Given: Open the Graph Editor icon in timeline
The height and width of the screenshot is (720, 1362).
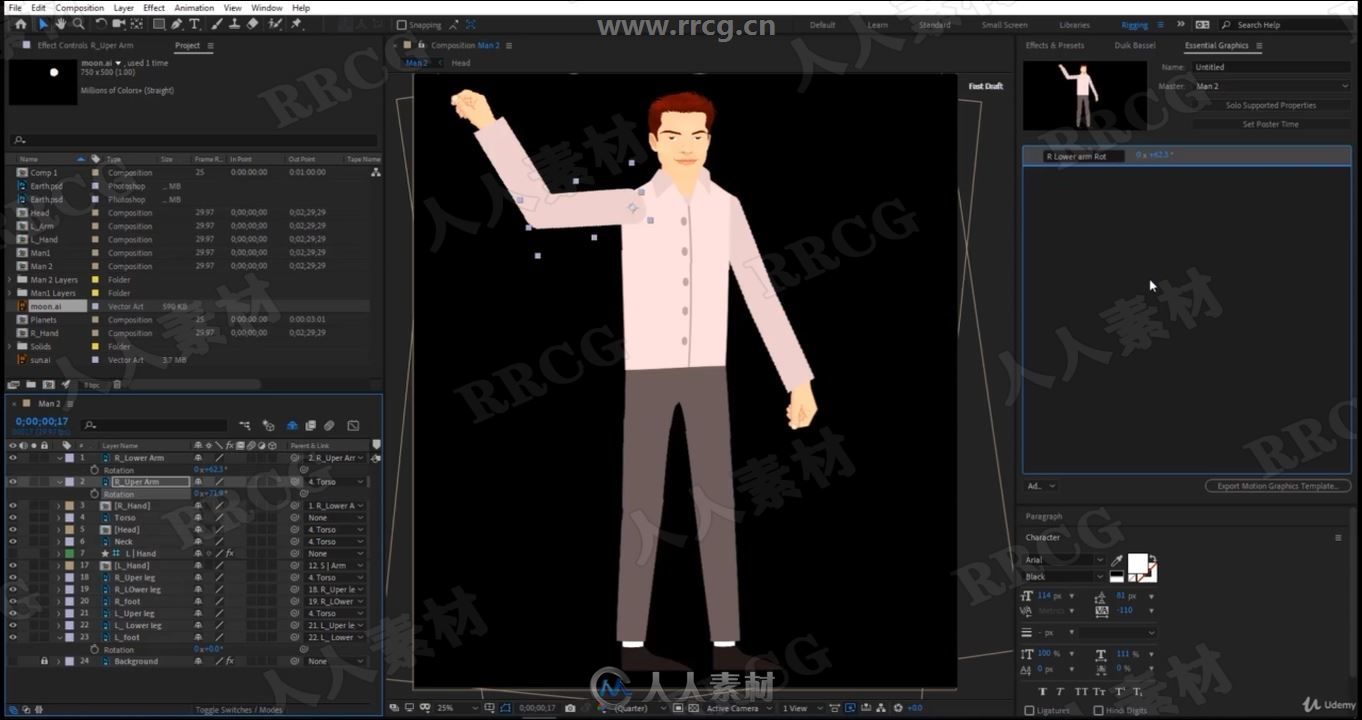Looking at the screenshot, I should 353,425.
